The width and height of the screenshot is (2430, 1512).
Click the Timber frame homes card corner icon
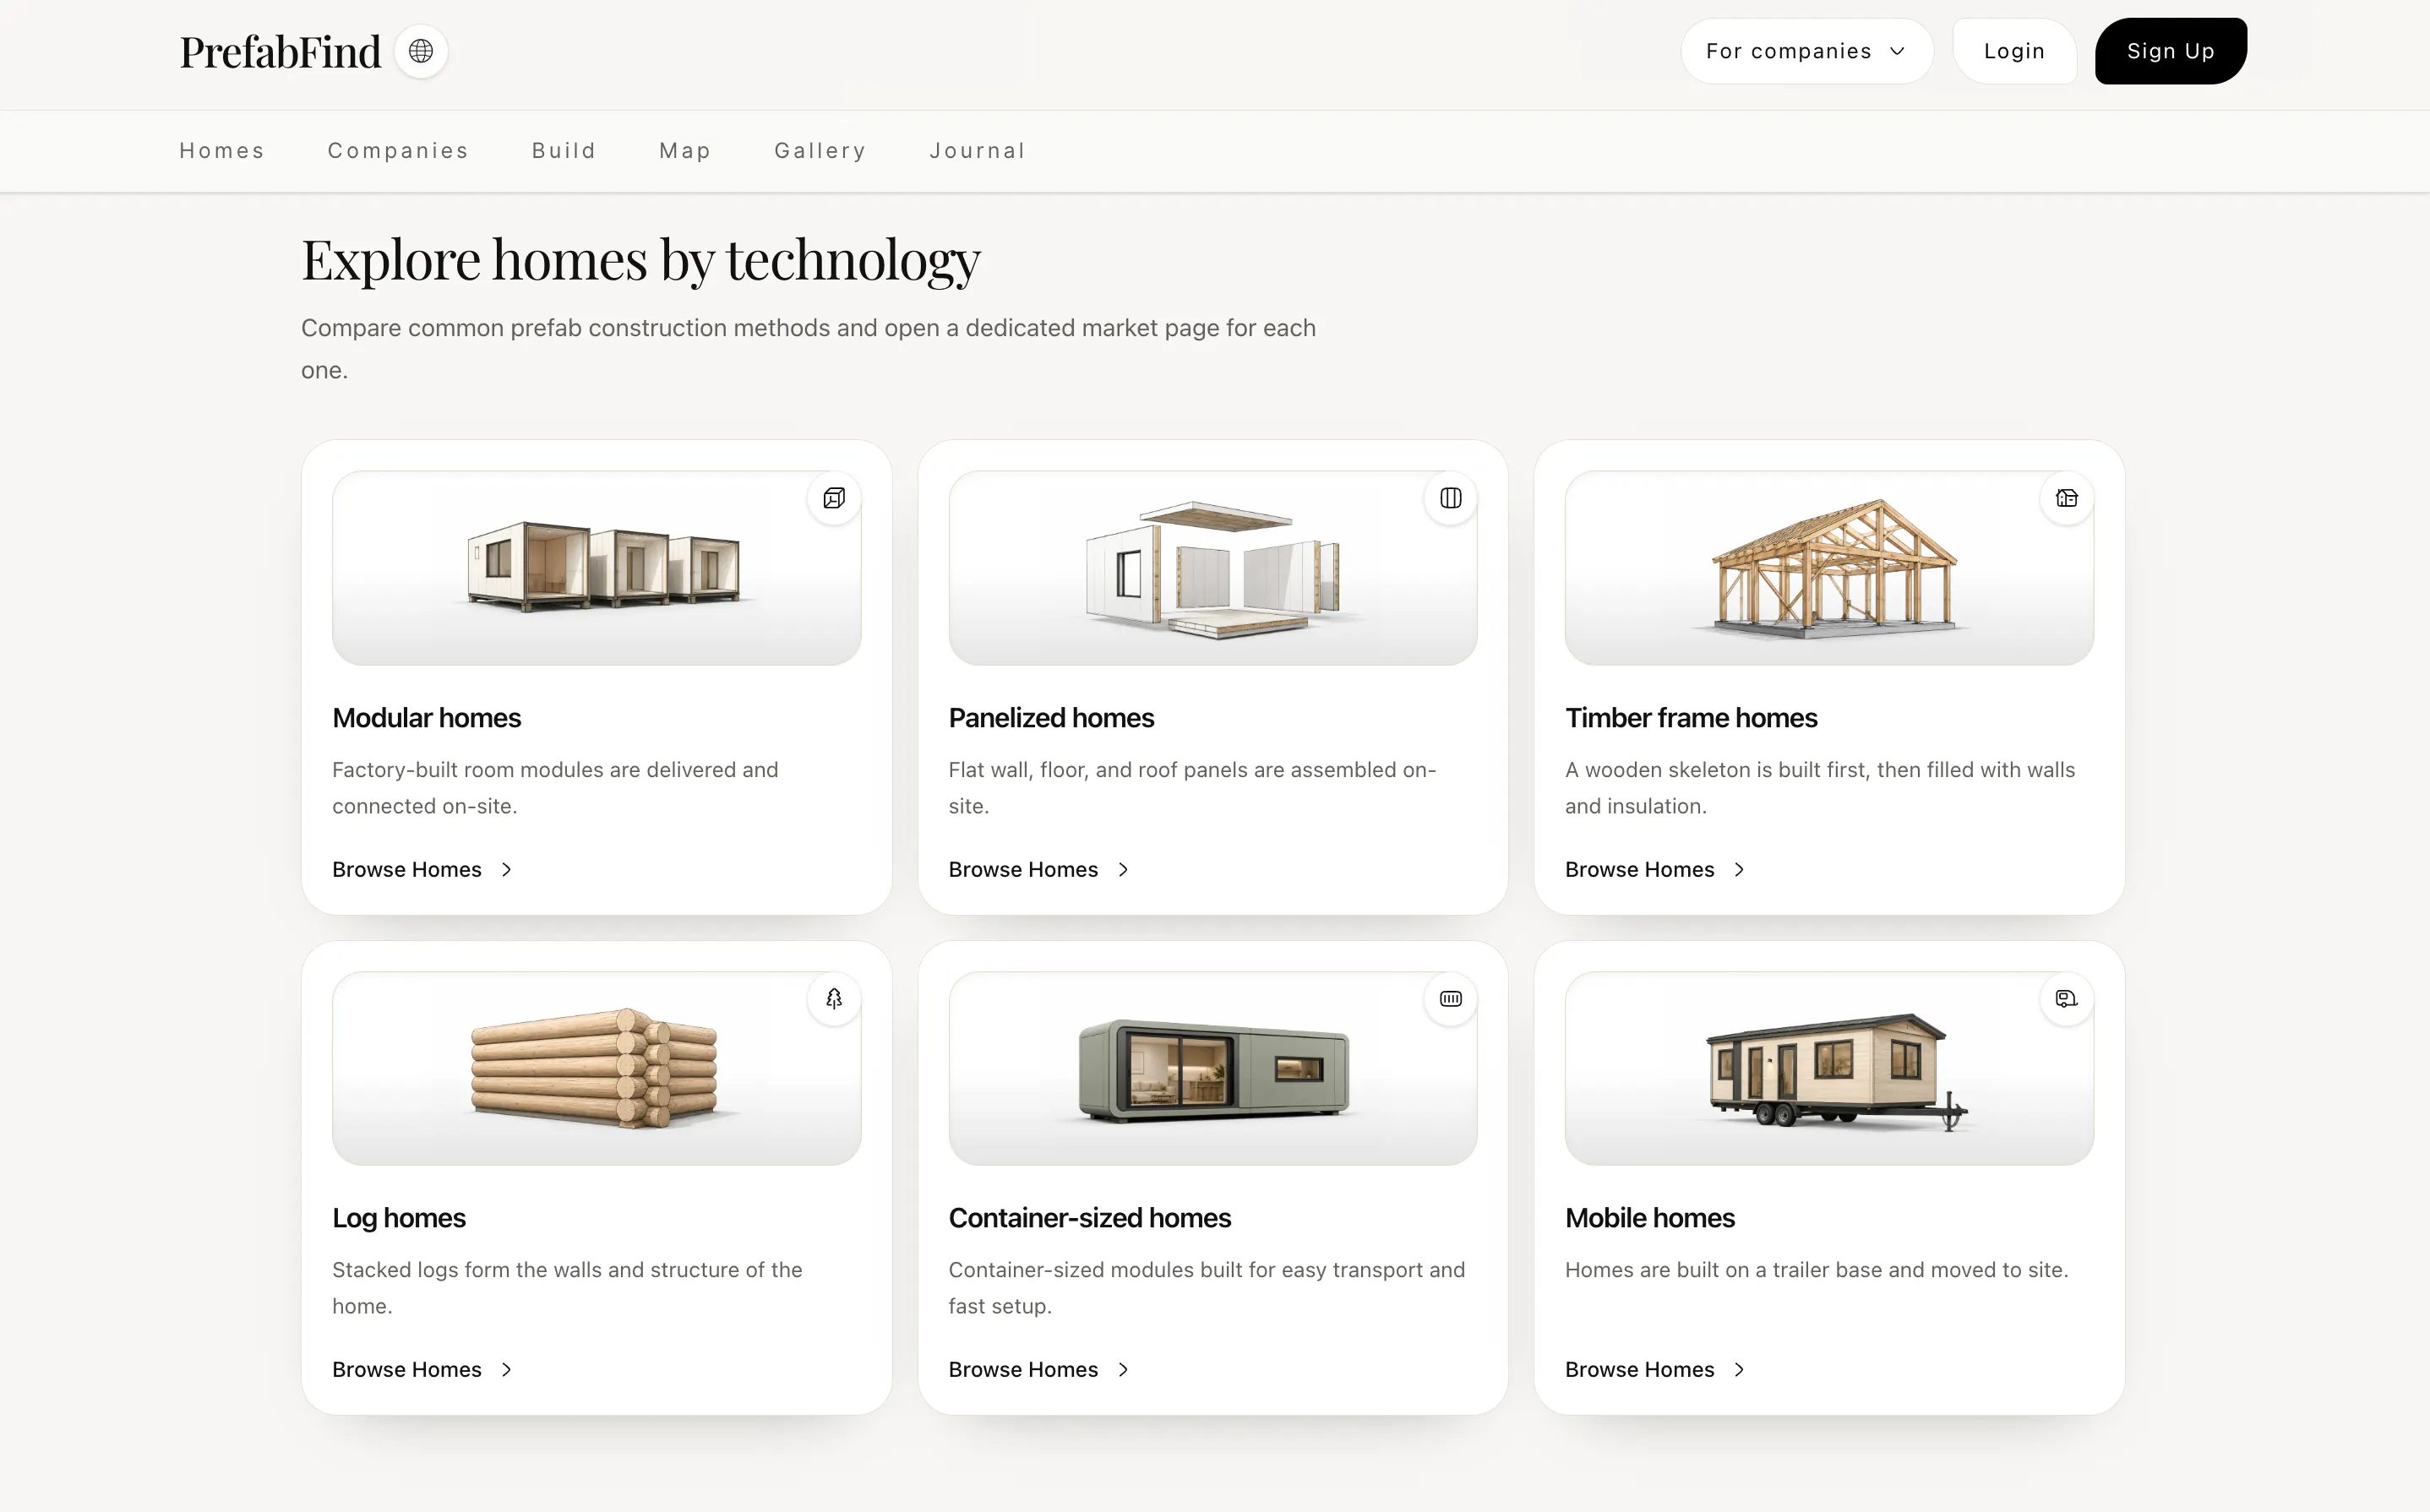click(2067, 498)
